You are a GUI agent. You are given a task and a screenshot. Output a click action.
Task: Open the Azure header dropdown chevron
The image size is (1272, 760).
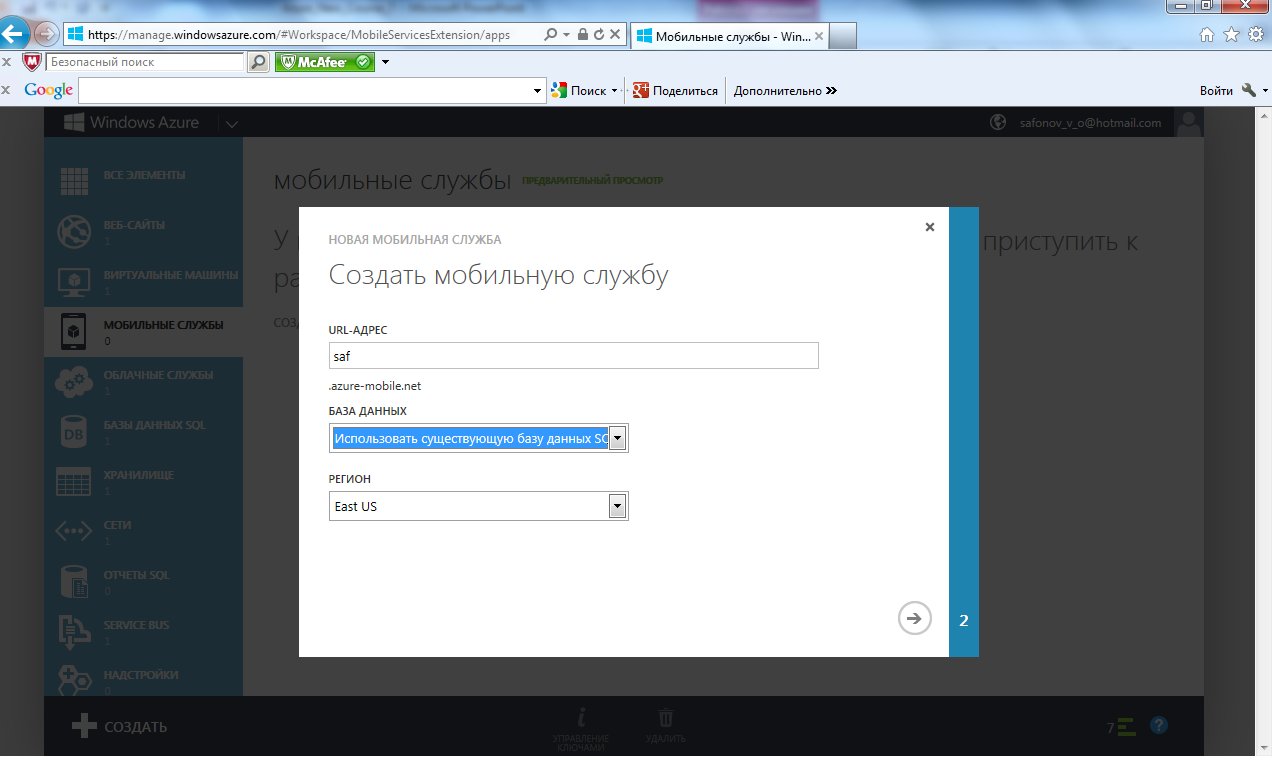tap(232, 124)
